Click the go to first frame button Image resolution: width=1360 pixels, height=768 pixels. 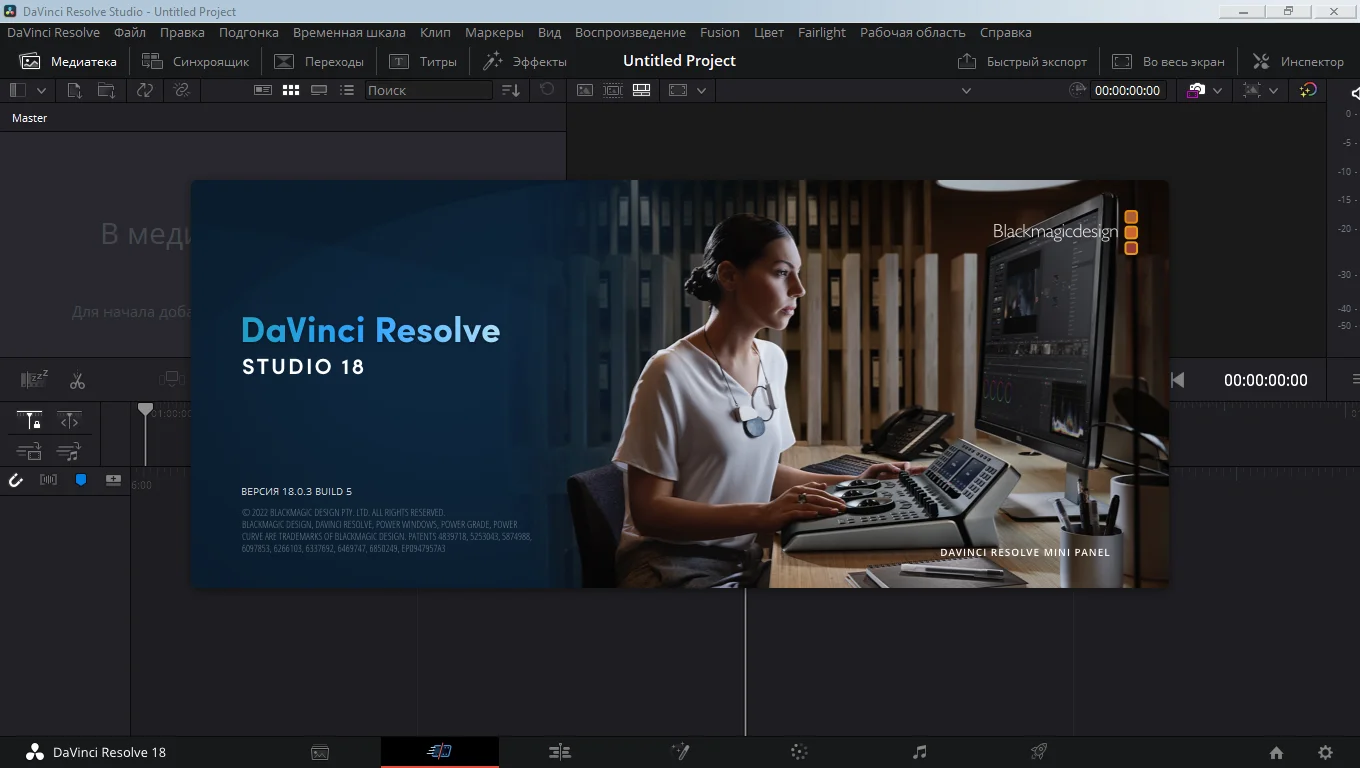[x=1178, y=380]
